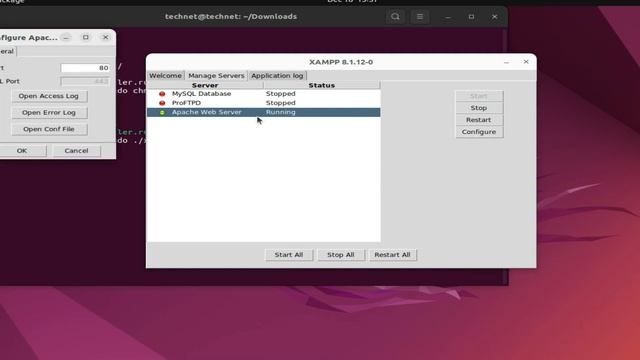Viewport: 640px width, 360px height.
Task: Switch to the Manage Servers tab
Action: coord(216,76)
